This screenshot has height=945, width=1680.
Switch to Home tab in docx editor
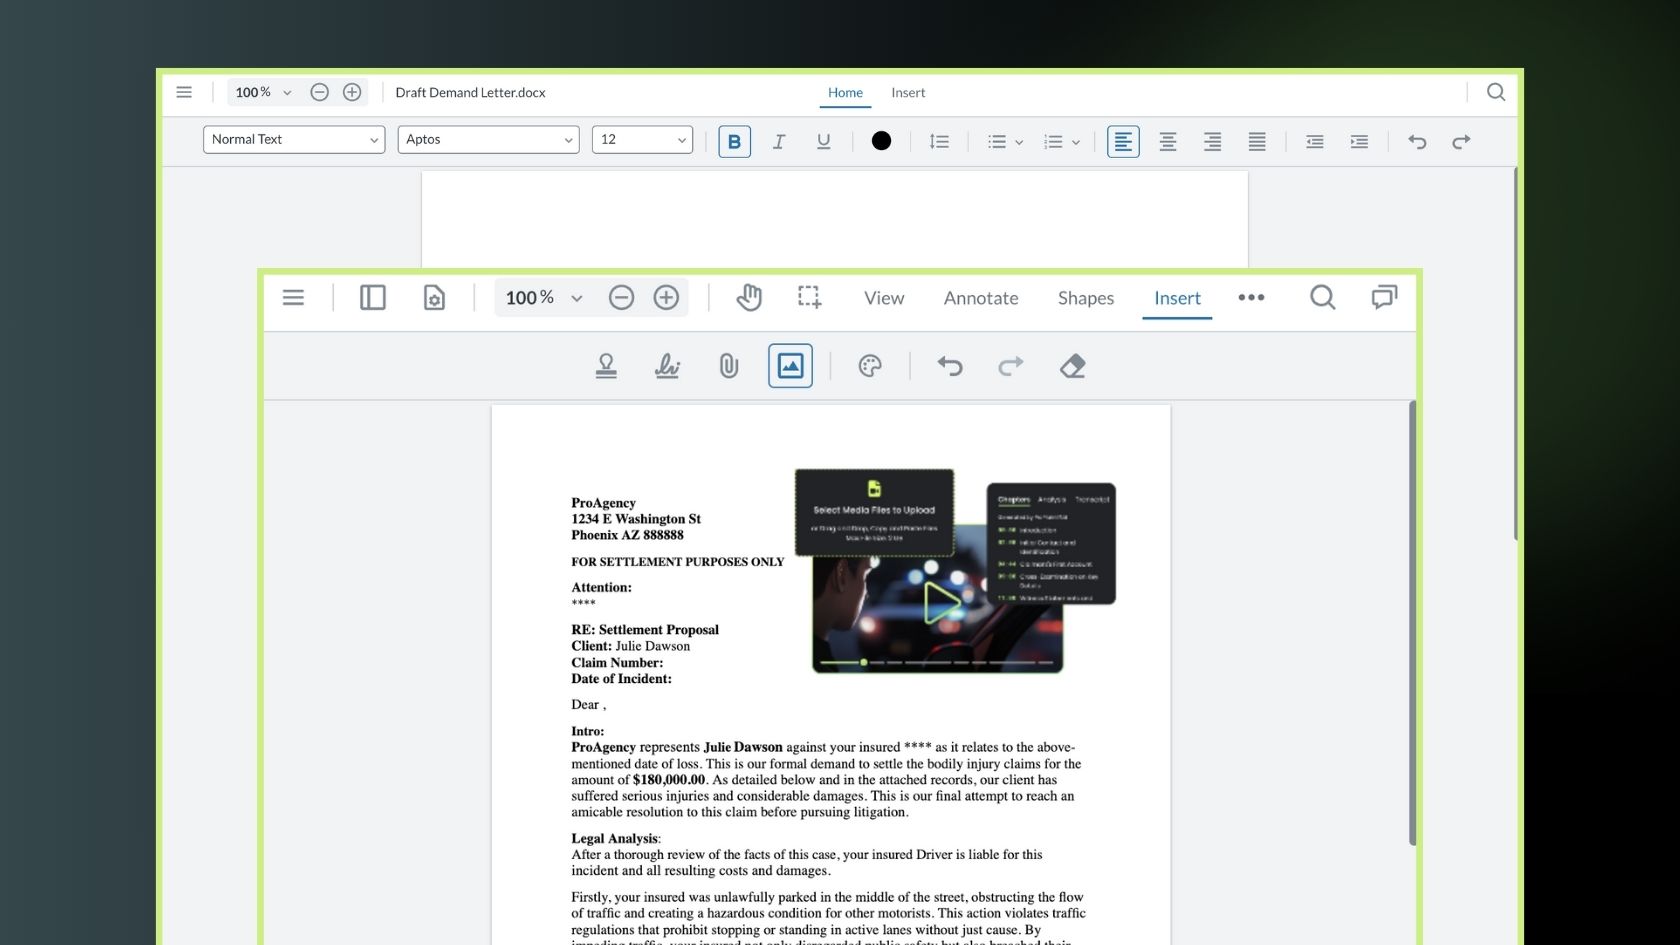845,92
